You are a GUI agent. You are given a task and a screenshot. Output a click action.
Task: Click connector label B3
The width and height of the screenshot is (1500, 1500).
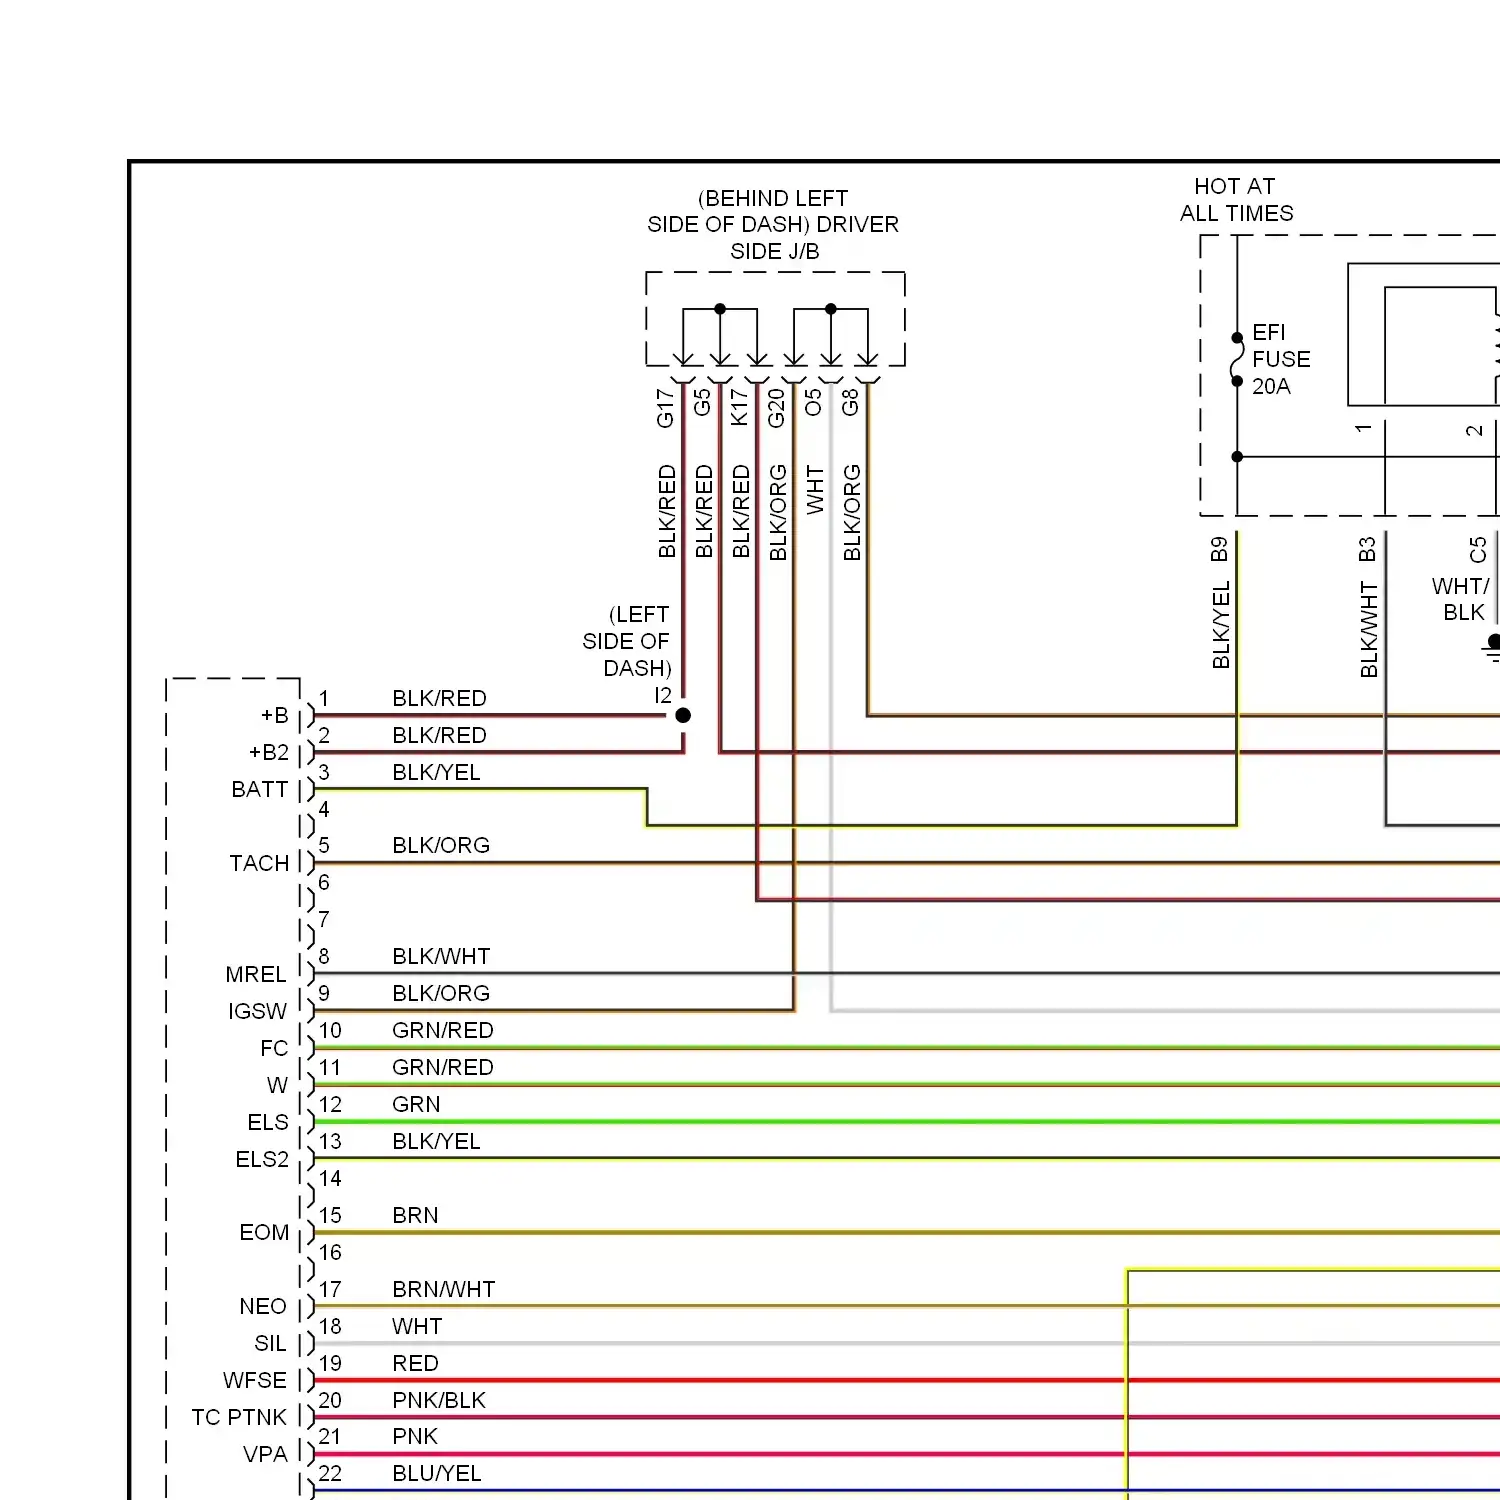coord(1368,550)
